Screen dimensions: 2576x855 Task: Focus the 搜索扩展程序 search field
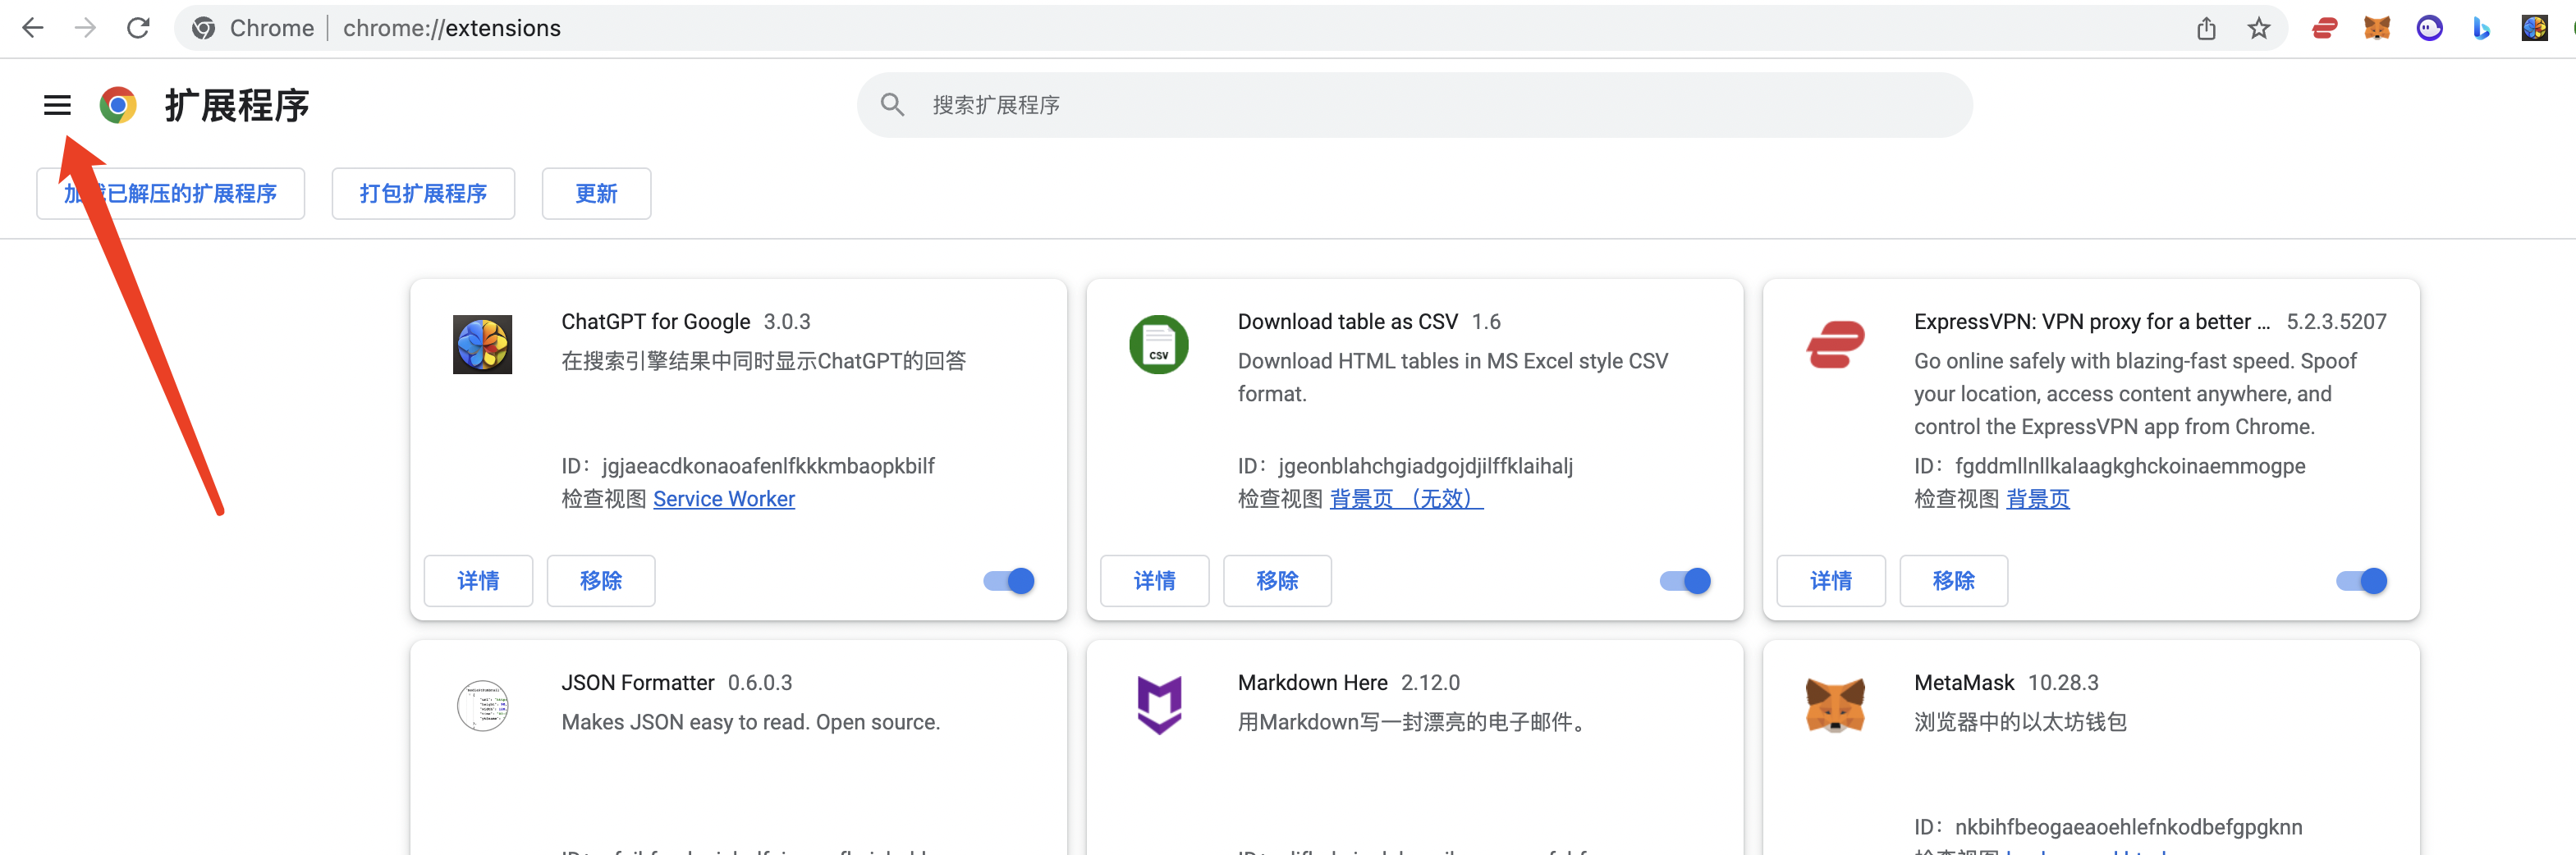tap(1414, 105)
